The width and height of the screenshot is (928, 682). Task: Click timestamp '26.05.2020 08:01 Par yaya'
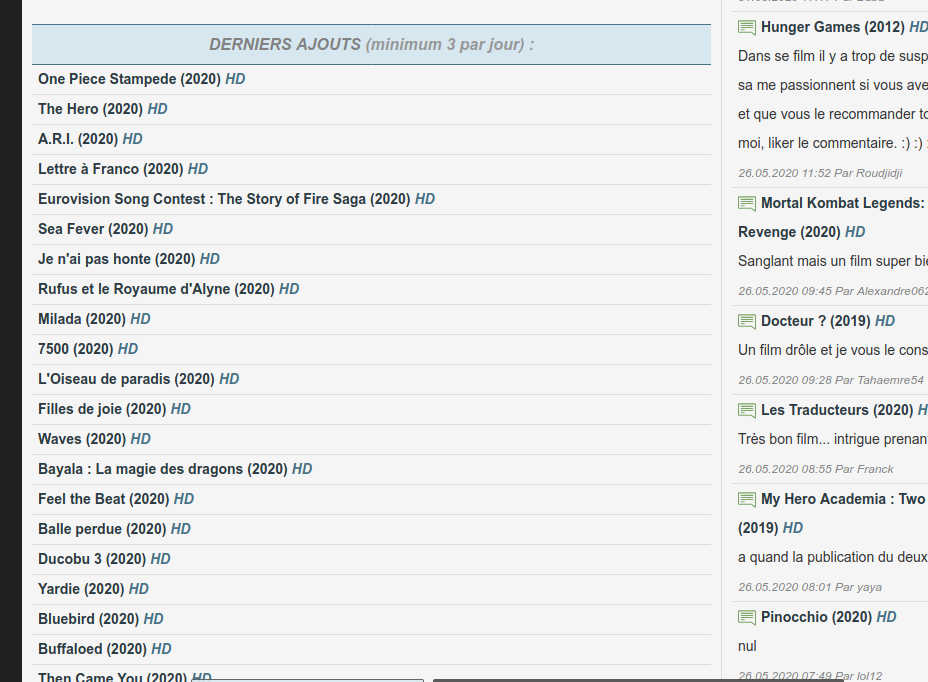coord(810,587)
